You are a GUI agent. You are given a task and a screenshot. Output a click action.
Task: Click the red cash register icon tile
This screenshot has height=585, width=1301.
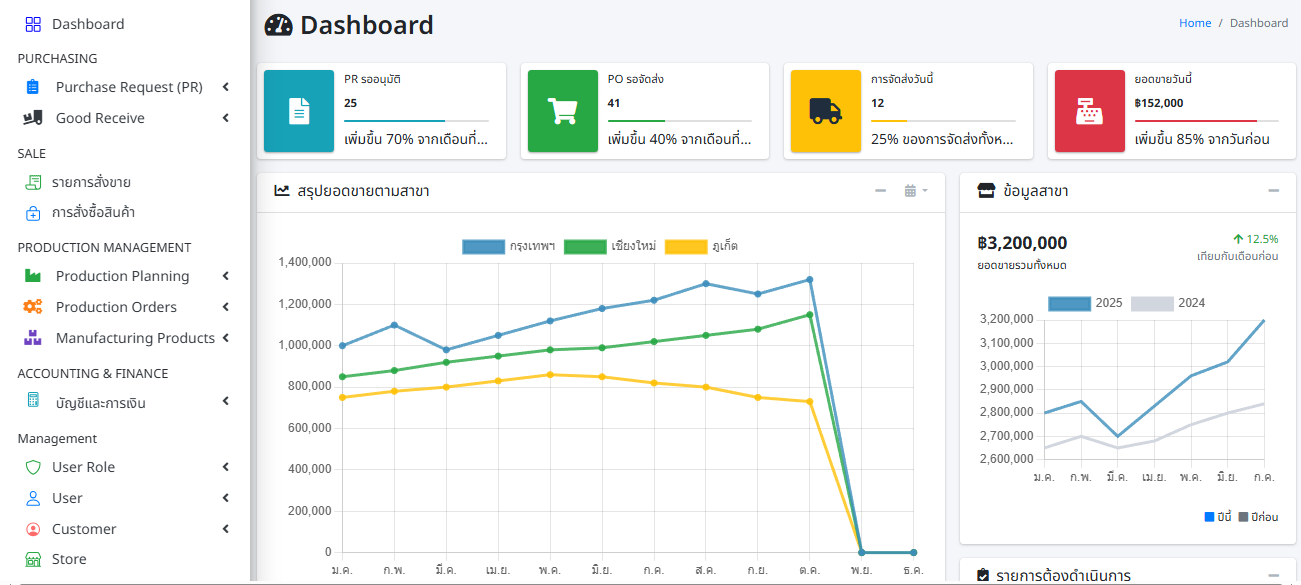(x=1090, y=111)
